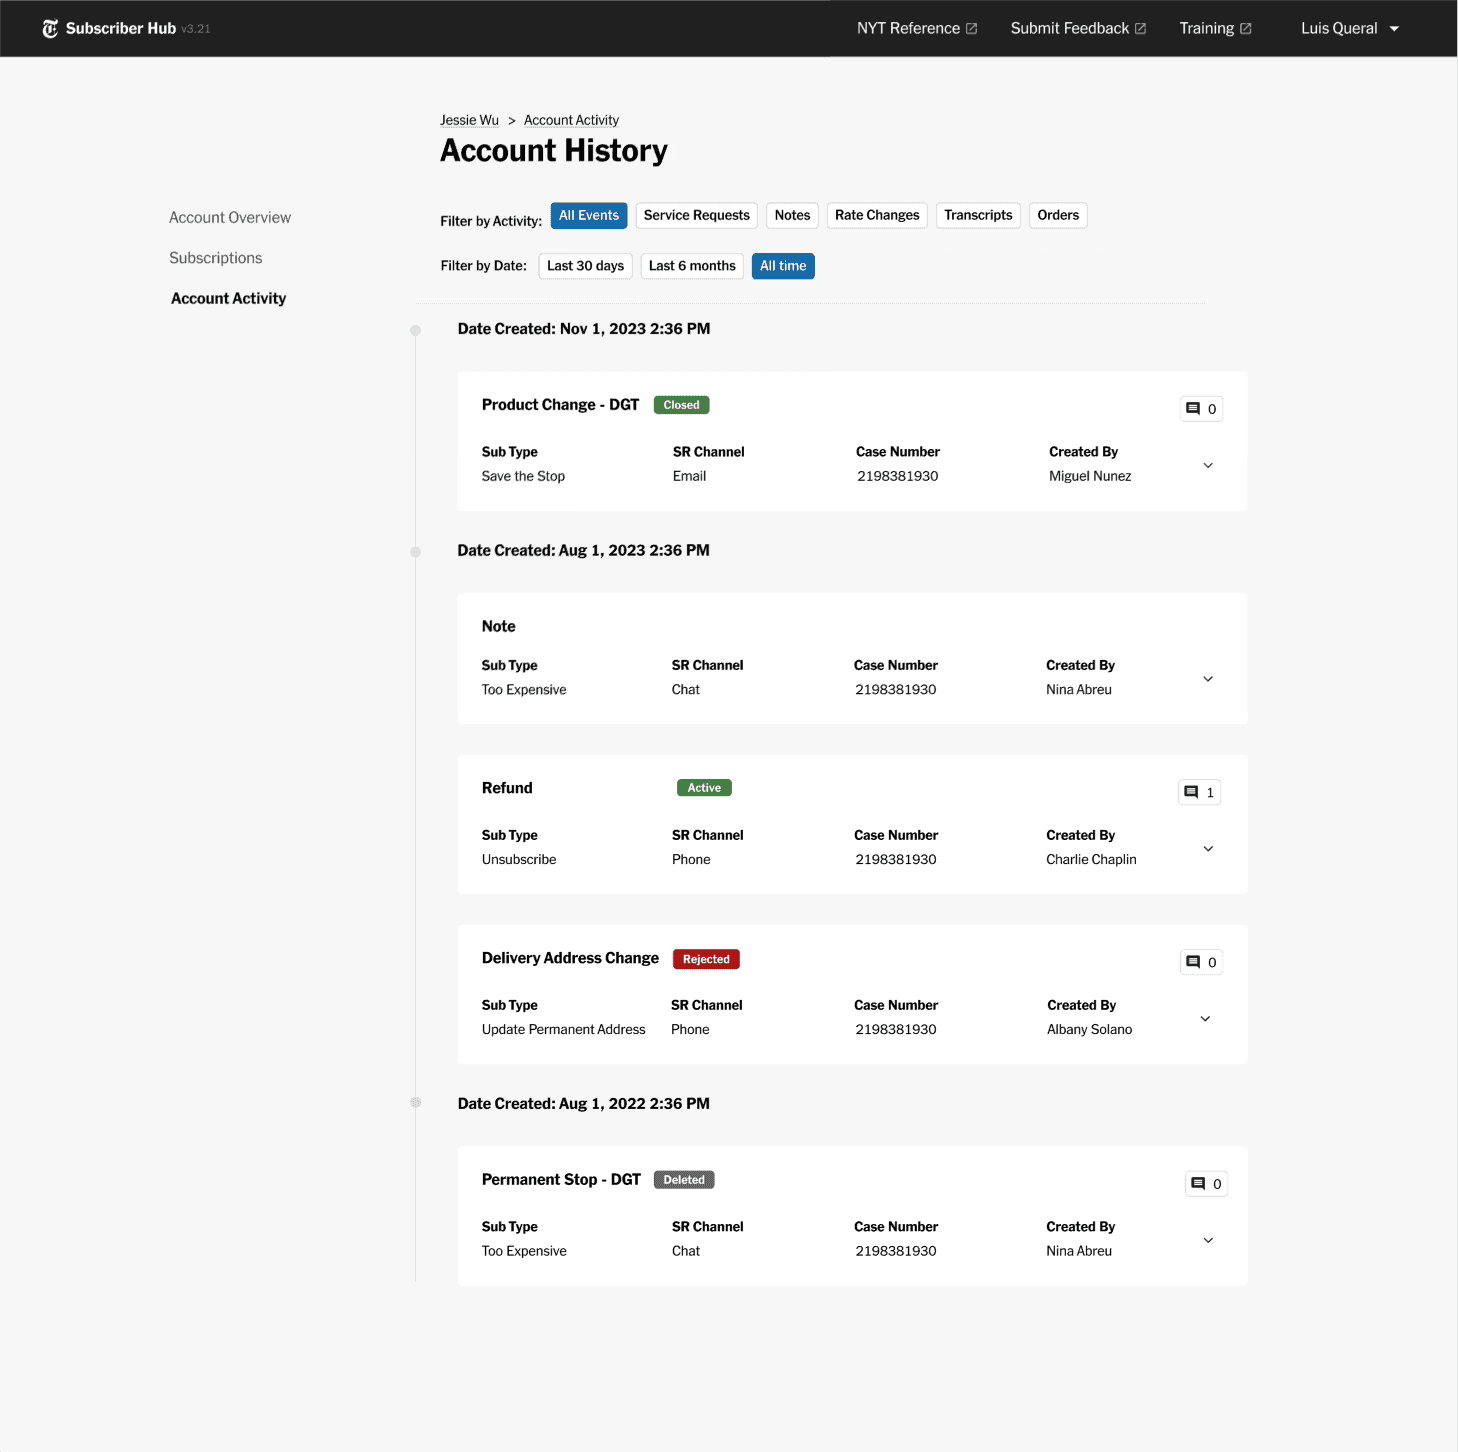Select Account Activity in sidebar

coord(229,298)
